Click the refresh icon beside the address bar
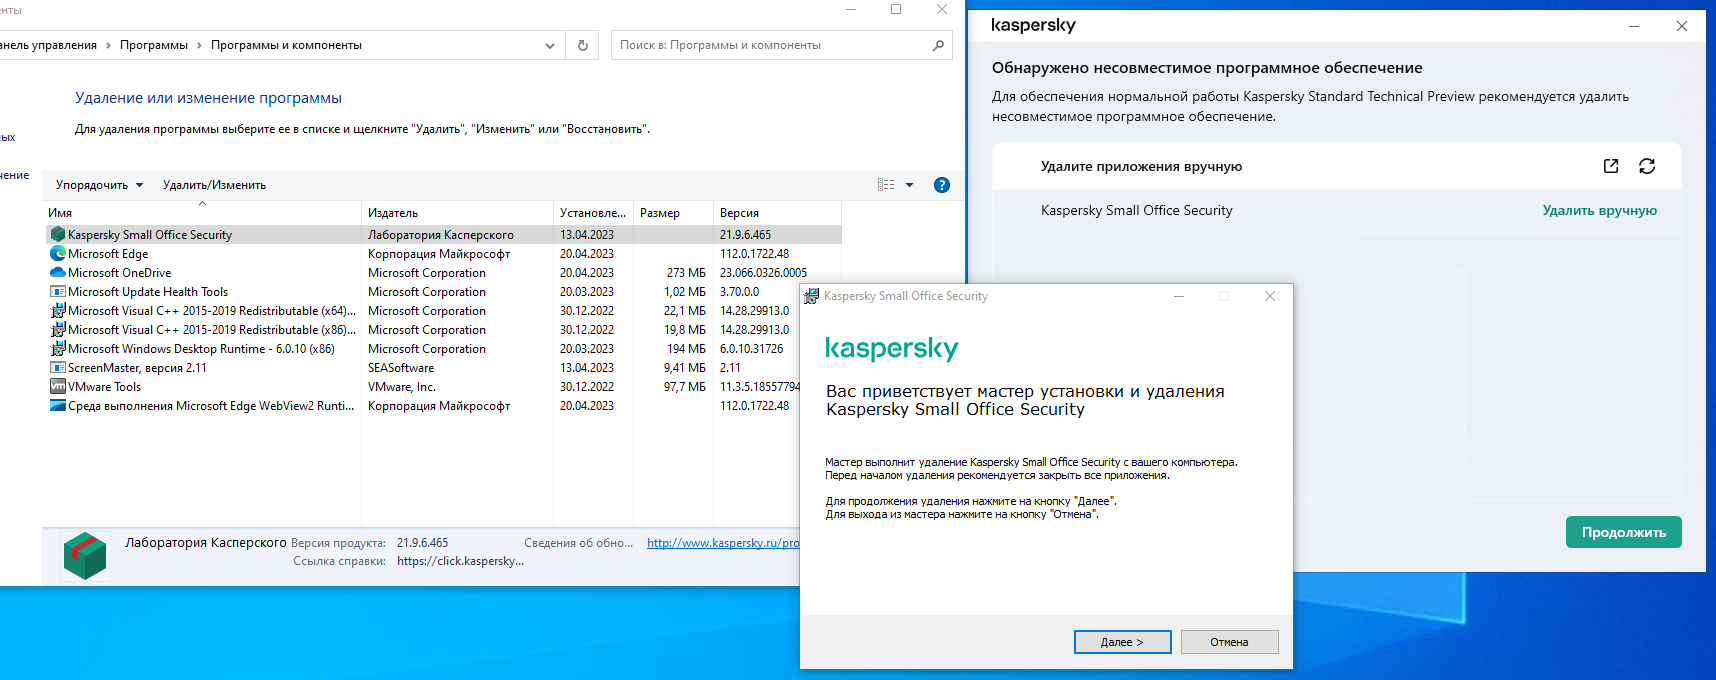The width and height of the screenshot is (1716, 680). click(x=583, y=45)
